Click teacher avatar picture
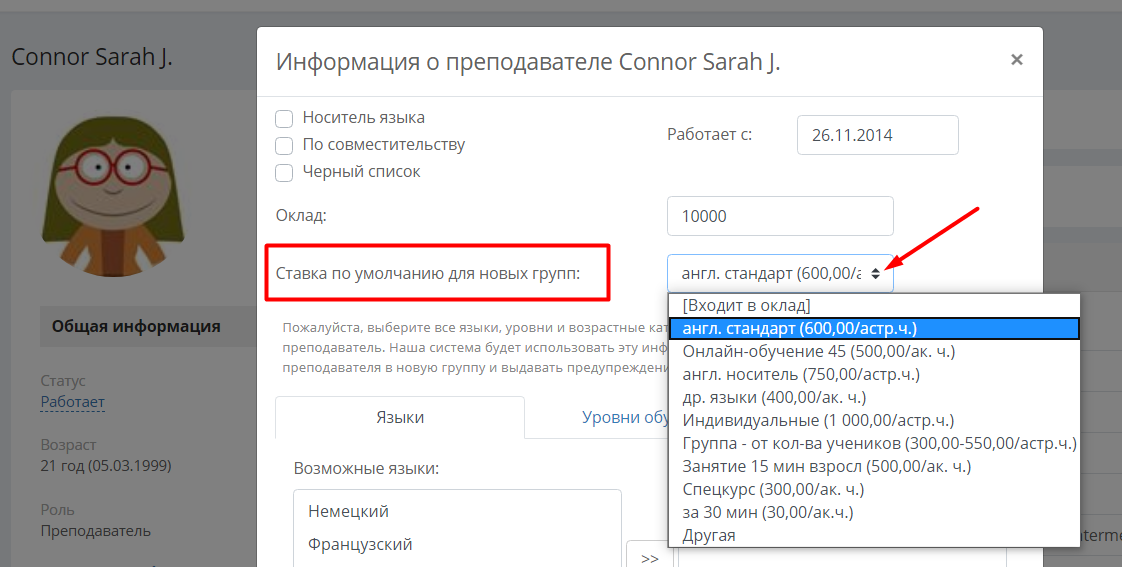Image resolution: width=1122 pixels, height=567 pixels. (114, 197)
